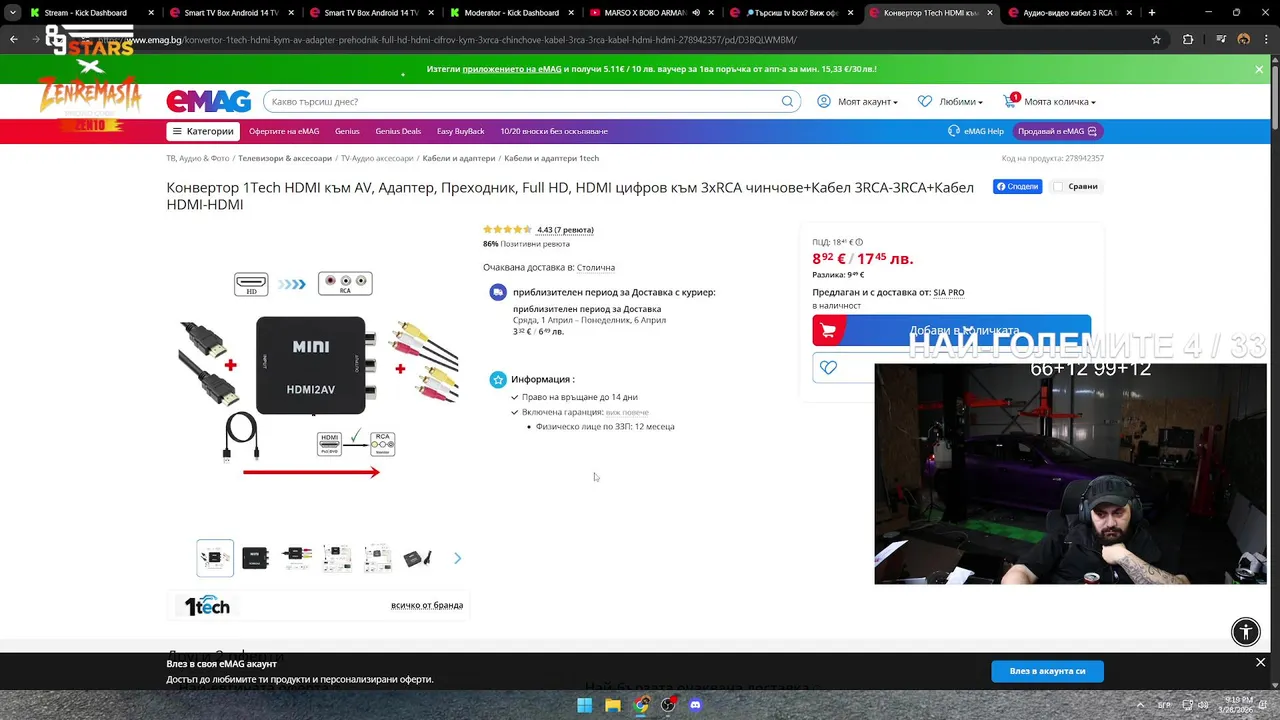1280x720 pixels.
Task: Select the sixth angled converter thumbnail
Action: [x=418, y=558]
